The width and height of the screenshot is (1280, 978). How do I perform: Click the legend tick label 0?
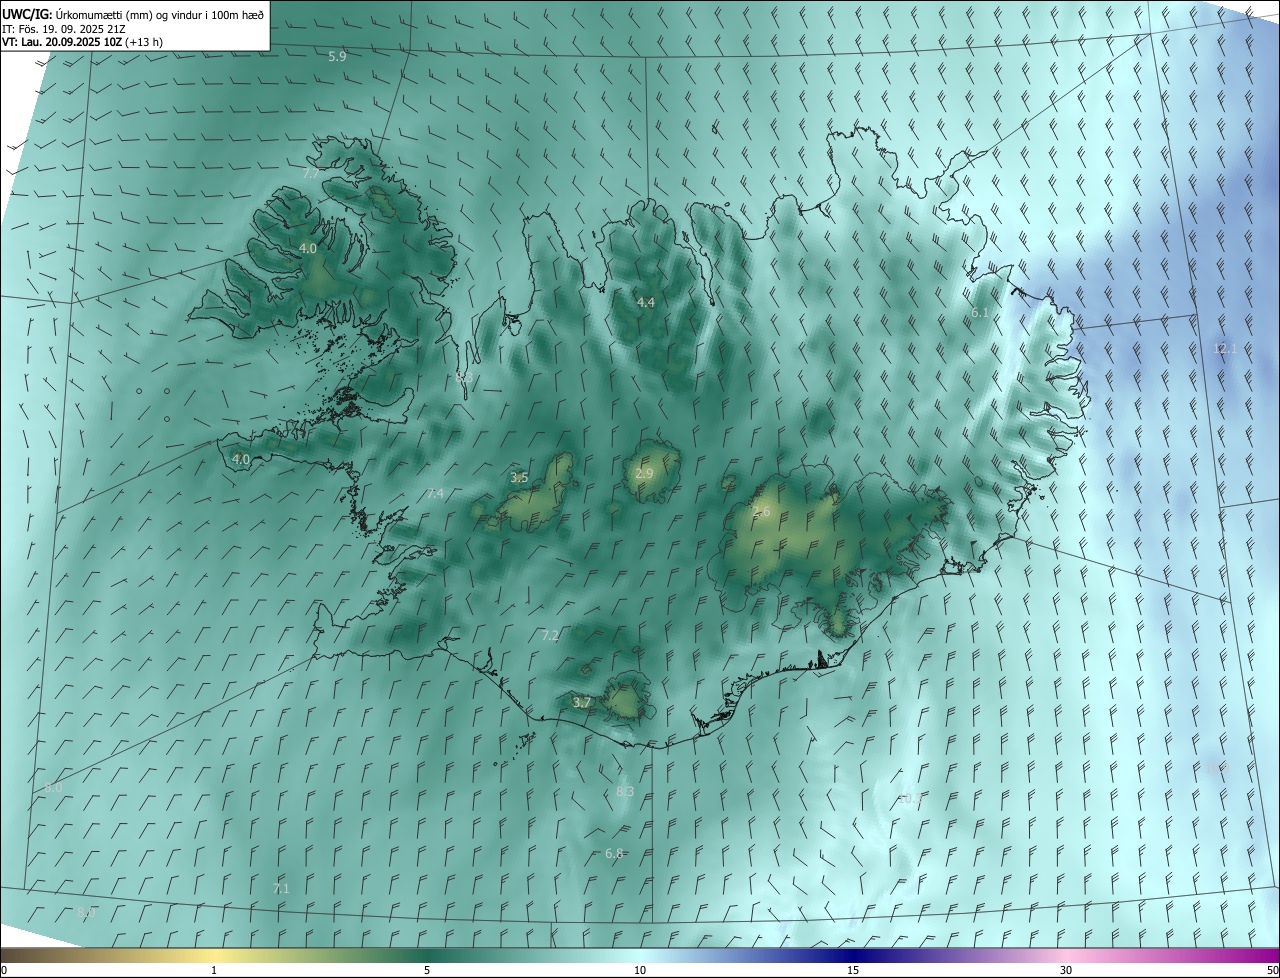(4, 971)
